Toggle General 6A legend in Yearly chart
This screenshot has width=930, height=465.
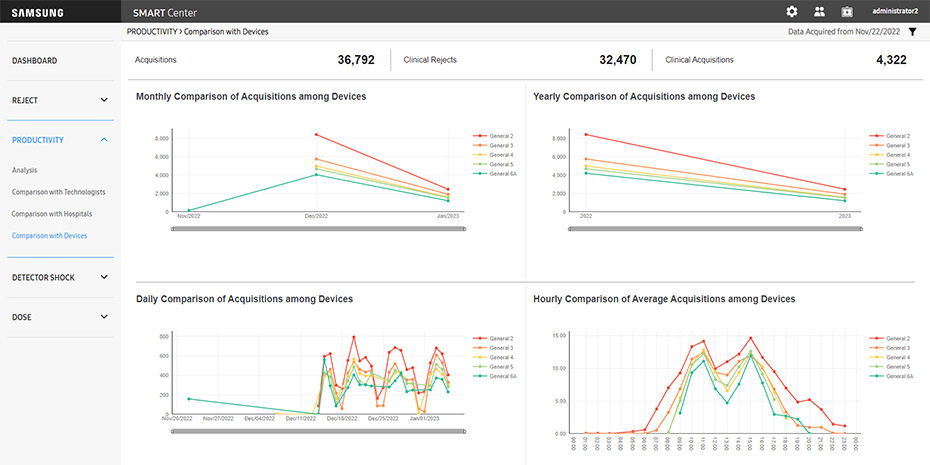(x=895, y=173)
